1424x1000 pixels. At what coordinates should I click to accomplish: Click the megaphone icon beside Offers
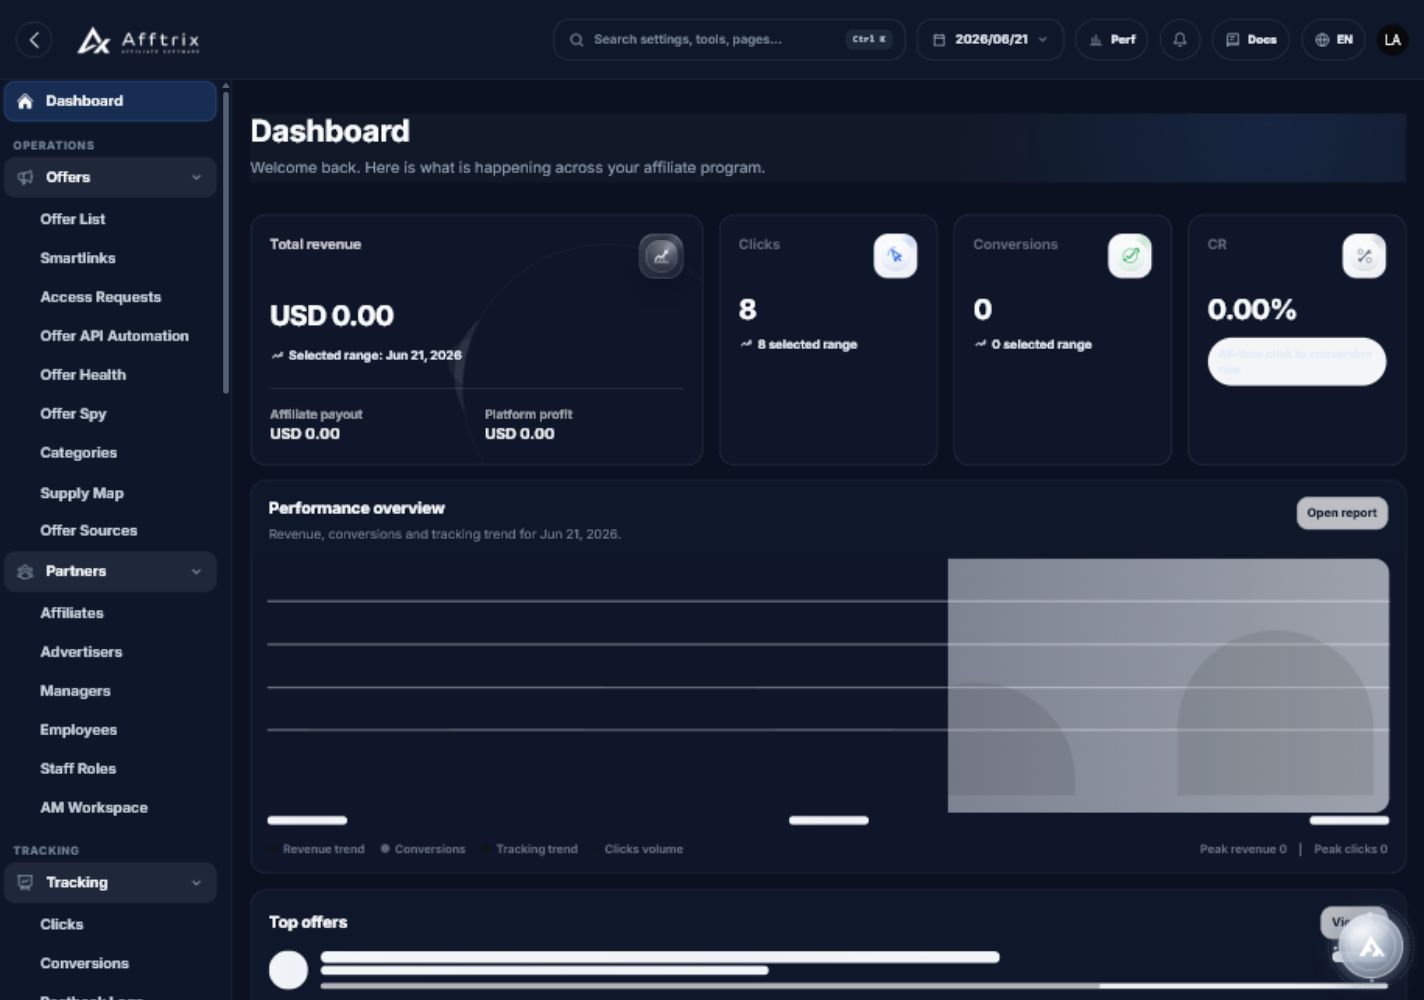click(x=25, y=177)
